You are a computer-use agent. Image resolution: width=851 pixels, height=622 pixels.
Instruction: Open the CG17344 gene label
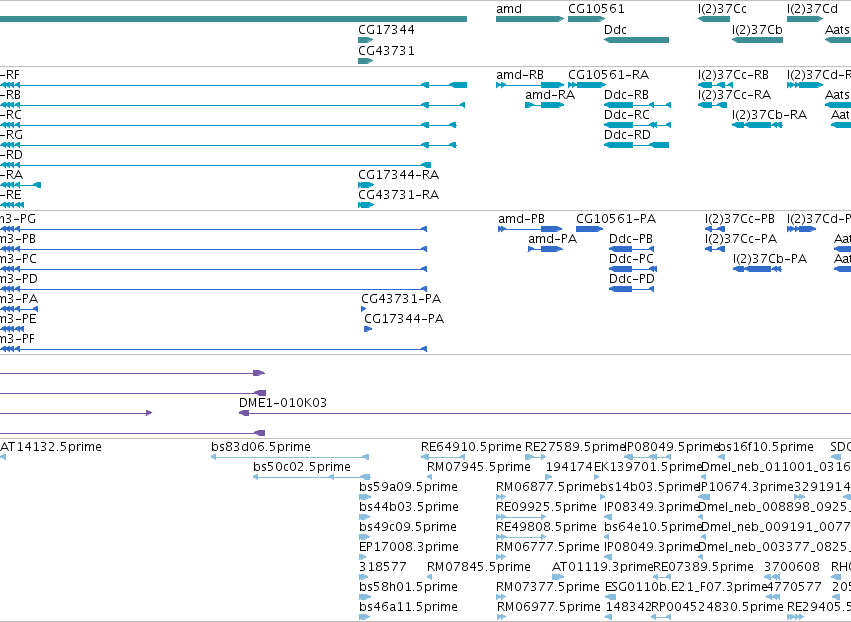click(386, 29)
